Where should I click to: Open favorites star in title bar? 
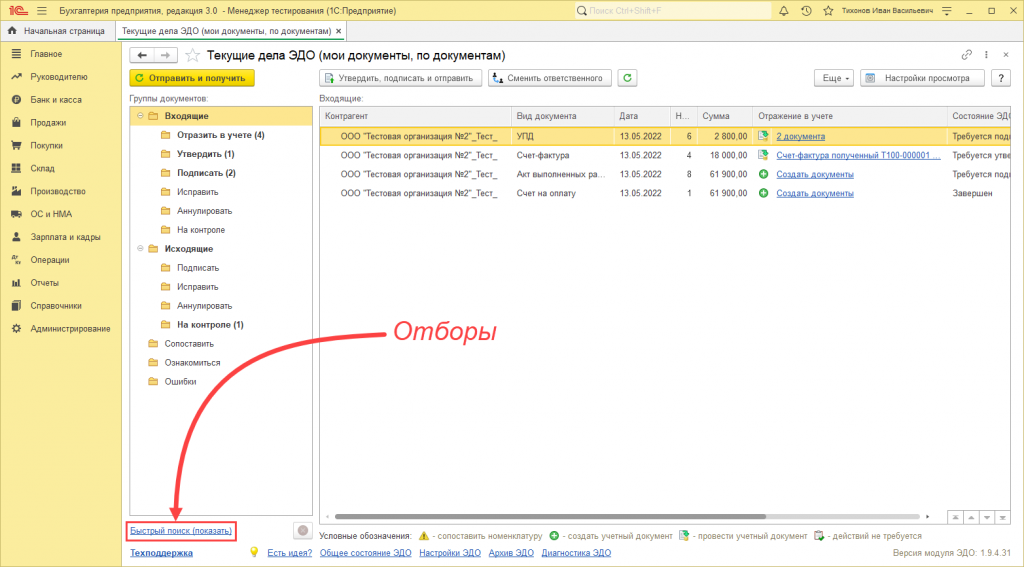pyautogui.click(x=828, y=10)
